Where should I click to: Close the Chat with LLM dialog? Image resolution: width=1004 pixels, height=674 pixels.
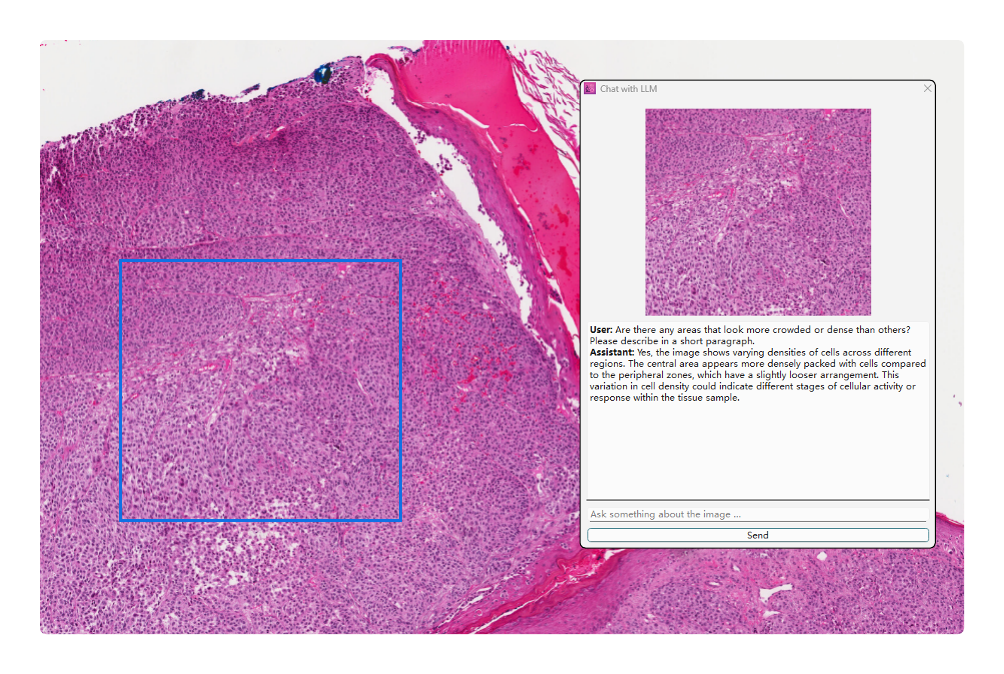coord(927,89)
